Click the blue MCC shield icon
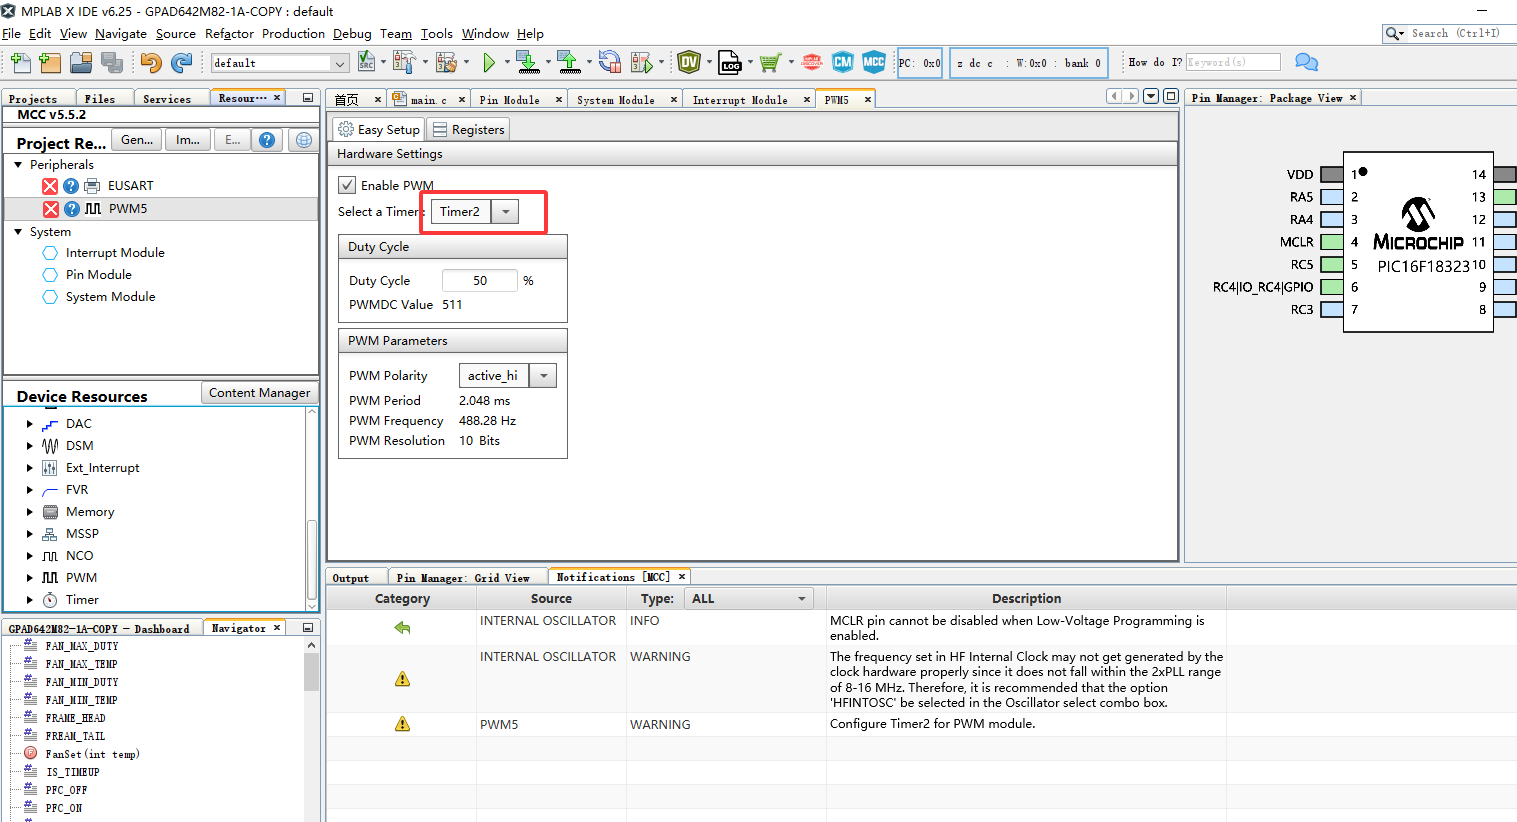Image resolution: width=1517 pixels, height=822 pixels. (874, 62)
